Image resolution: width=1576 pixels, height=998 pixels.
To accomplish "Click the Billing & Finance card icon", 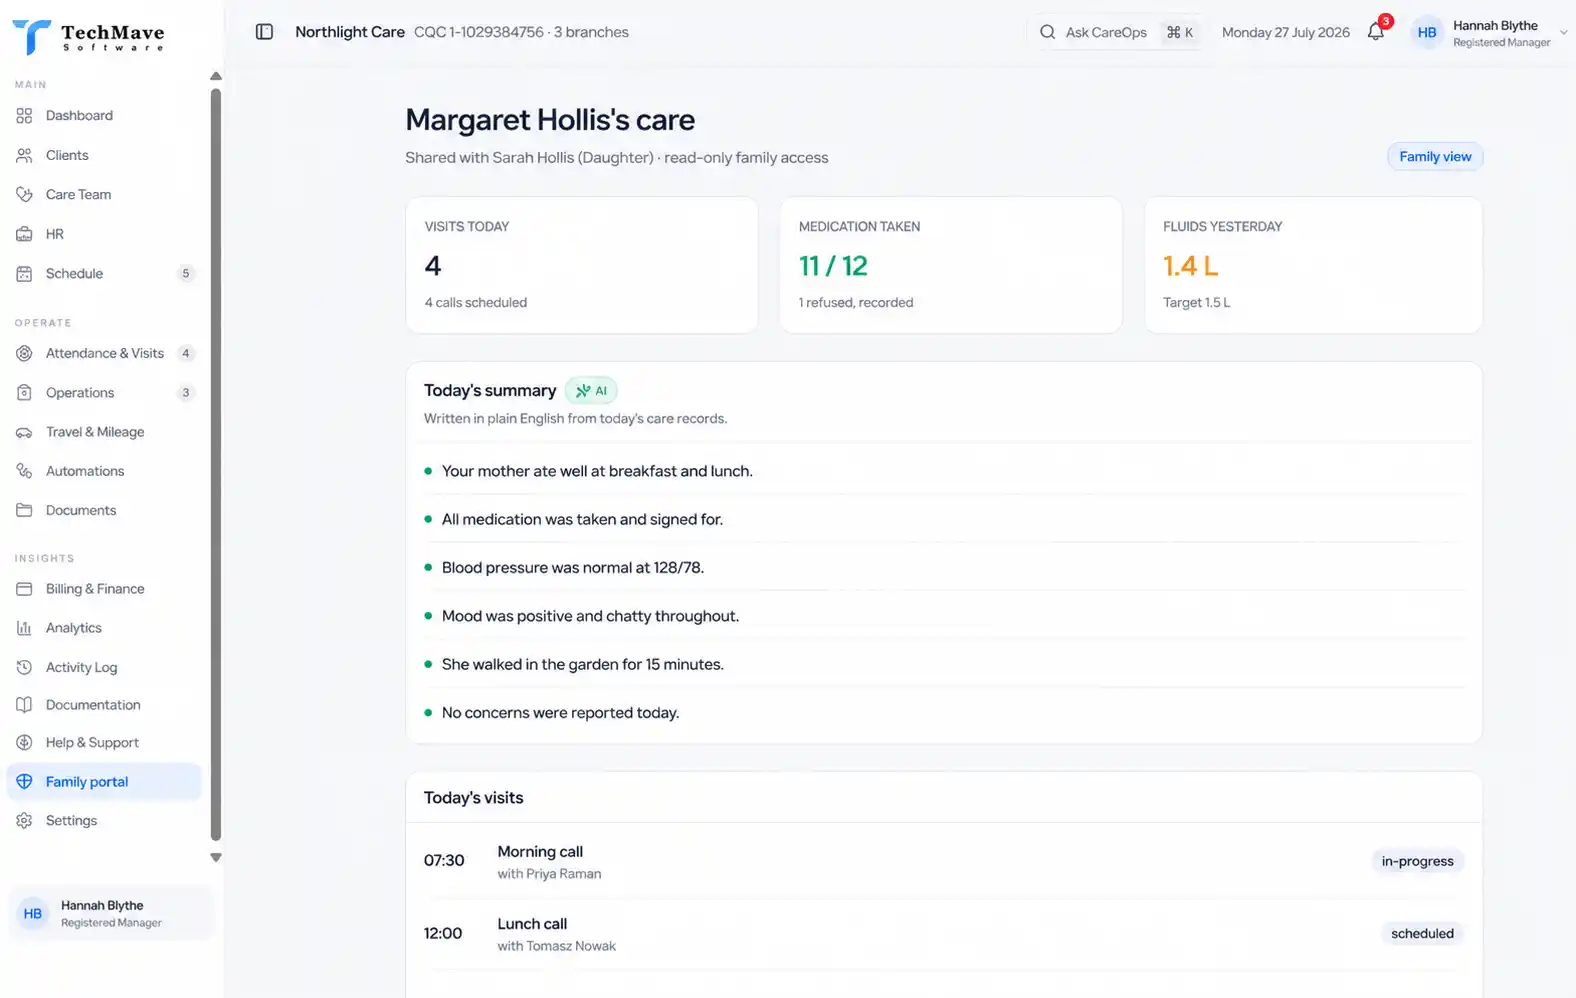I will [24, 589].
